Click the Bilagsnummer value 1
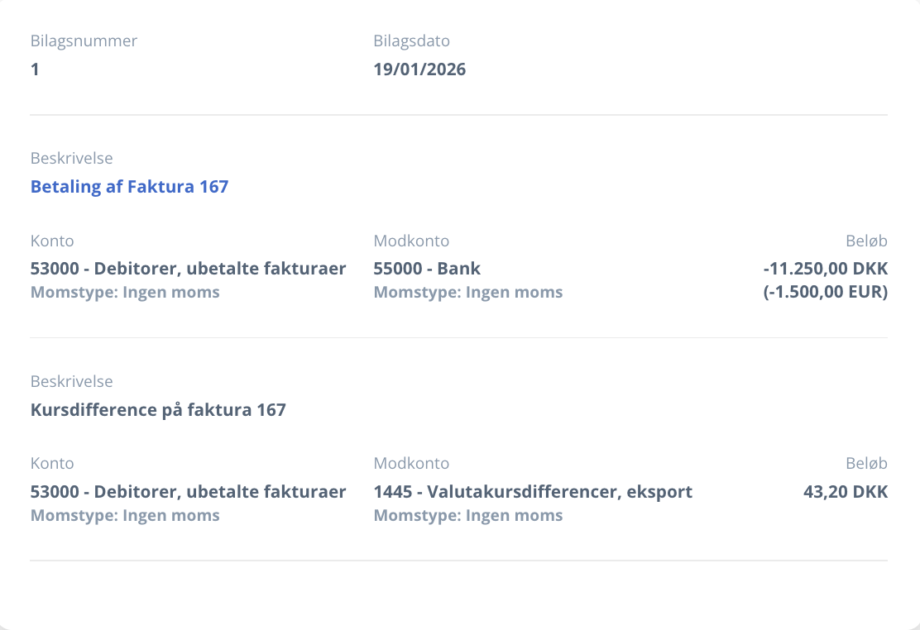Image resolution: width=920 pixels, height=630 pixels. click(35, 70)
